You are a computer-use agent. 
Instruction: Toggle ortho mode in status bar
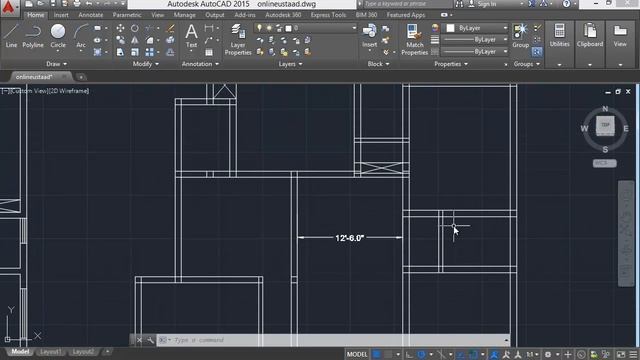click(x=409, y=354)
